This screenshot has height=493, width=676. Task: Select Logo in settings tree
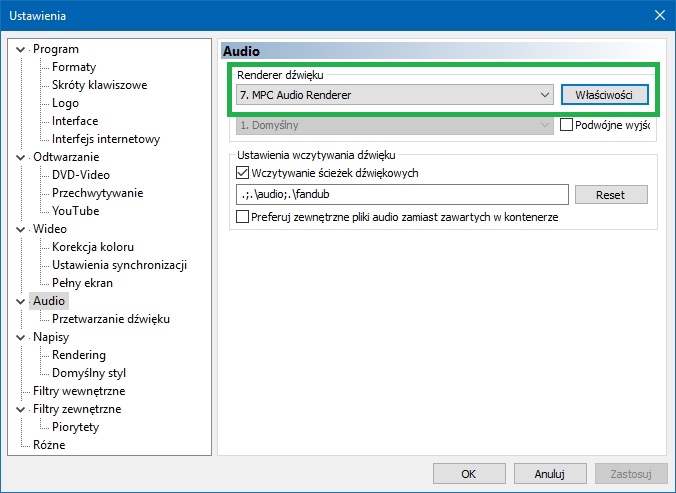pos(65,103)
